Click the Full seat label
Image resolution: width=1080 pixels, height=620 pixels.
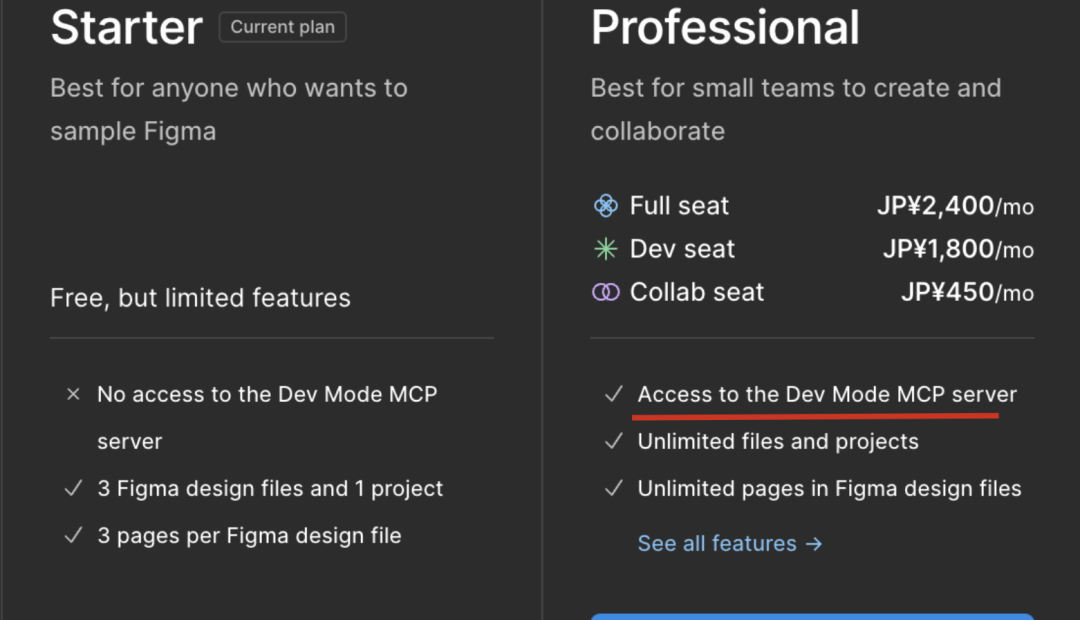point(679,205)
